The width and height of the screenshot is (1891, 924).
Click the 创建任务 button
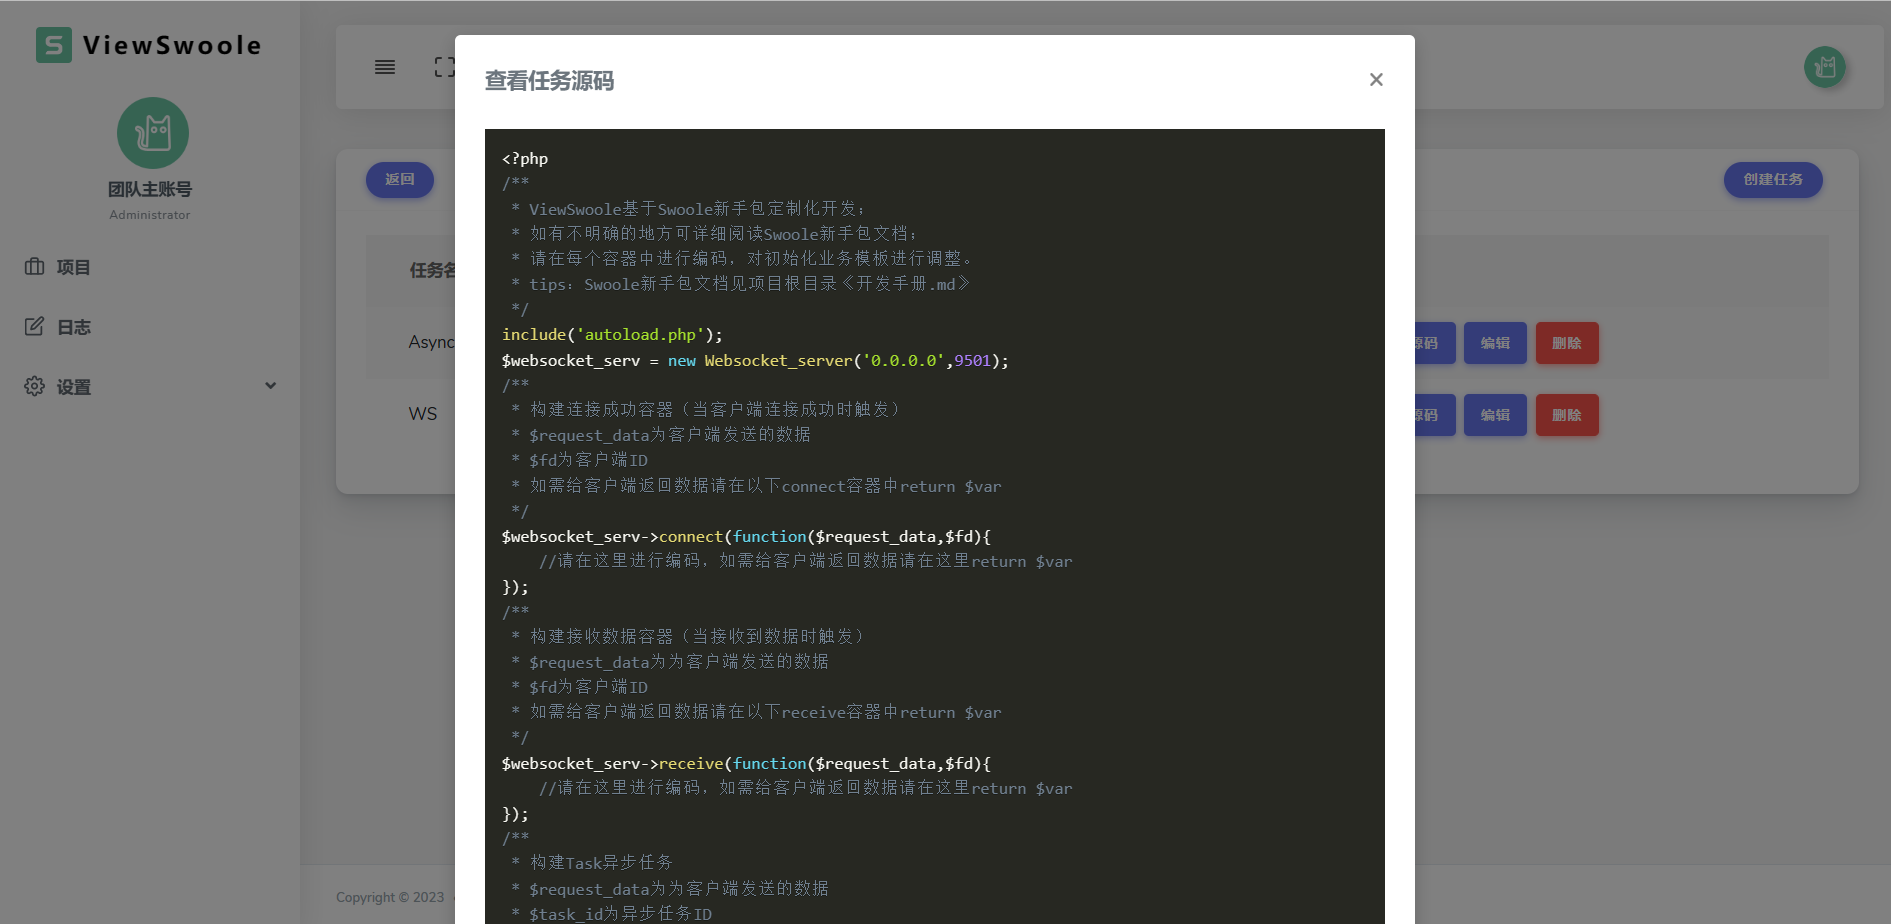tap(1773, 180)
